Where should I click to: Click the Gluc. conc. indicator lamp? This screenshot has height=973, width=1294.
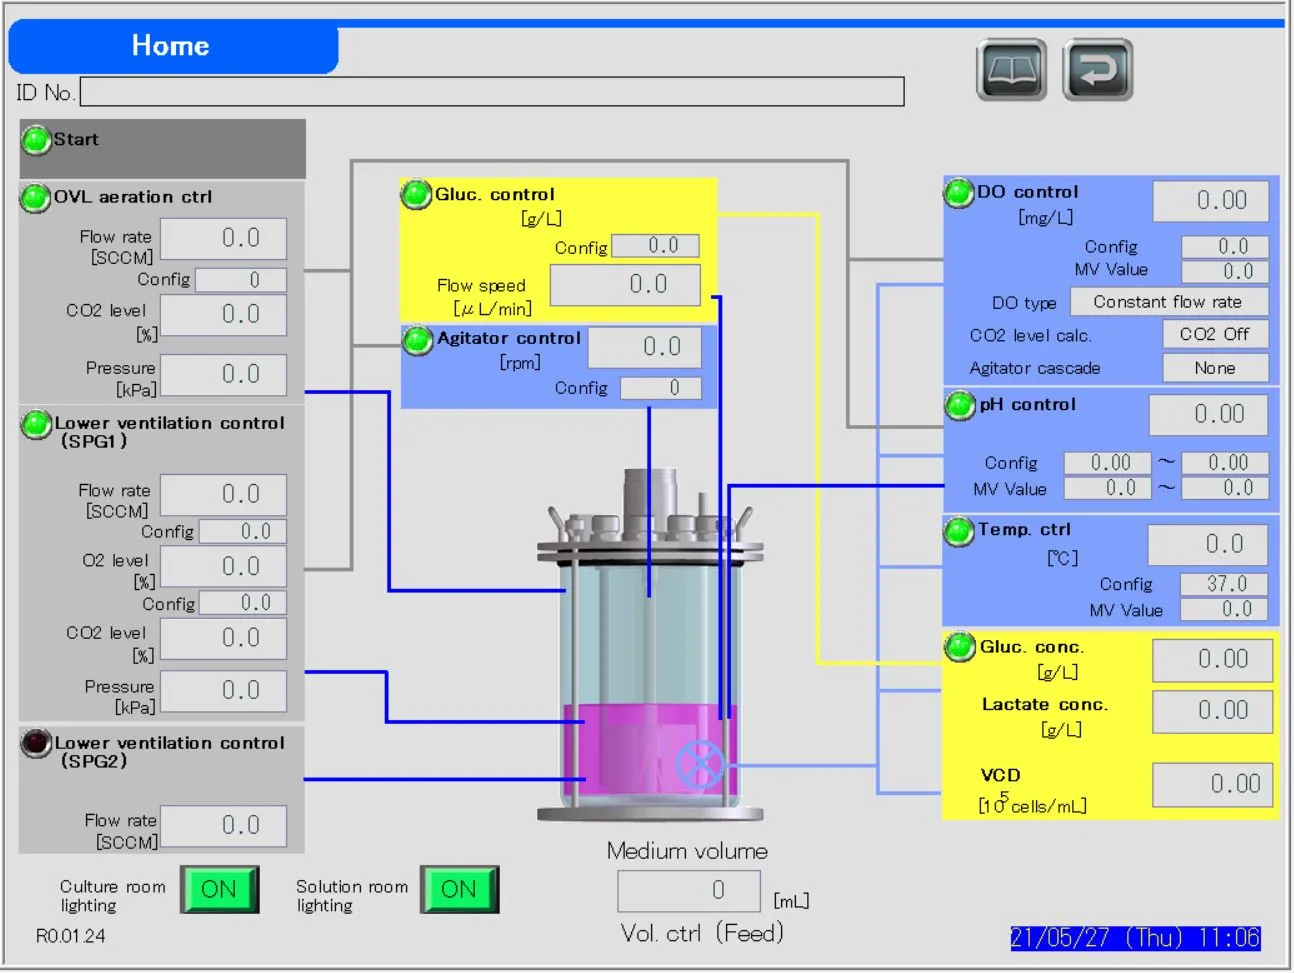tap(960, 647)
